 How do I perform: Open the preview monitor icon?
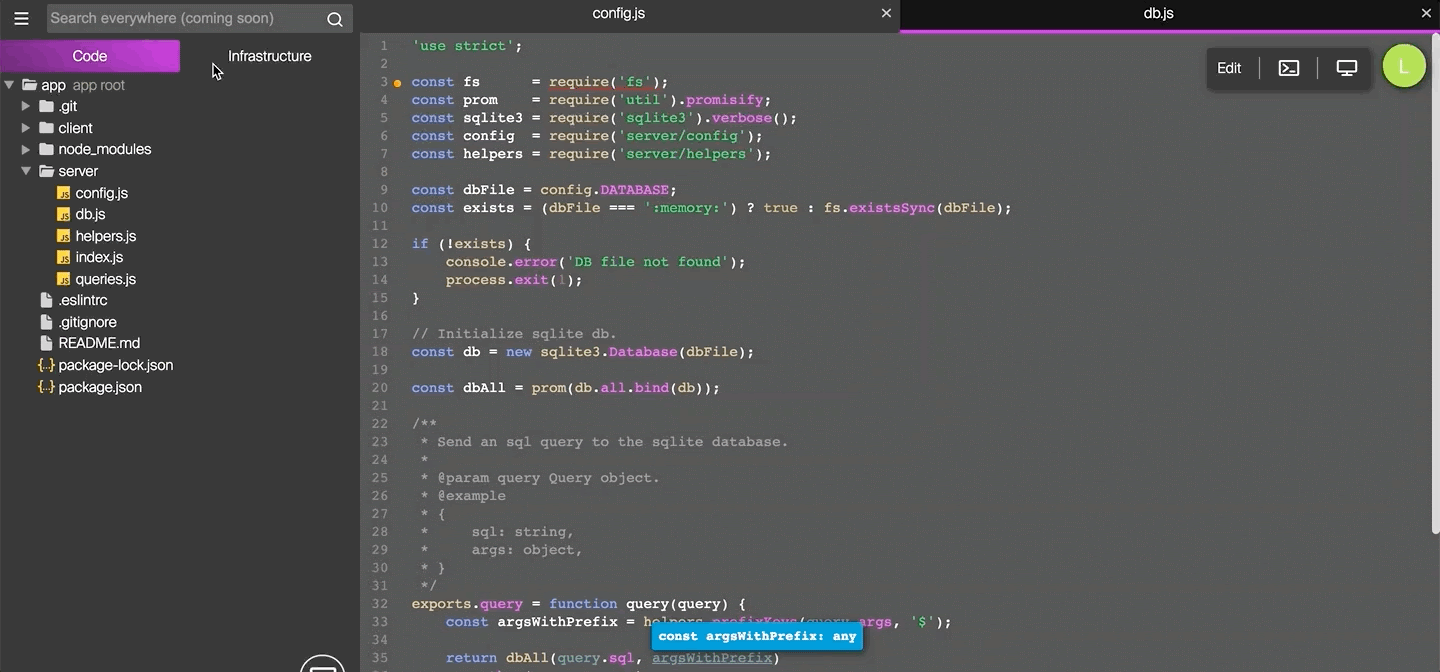[x=1346, y=66]
